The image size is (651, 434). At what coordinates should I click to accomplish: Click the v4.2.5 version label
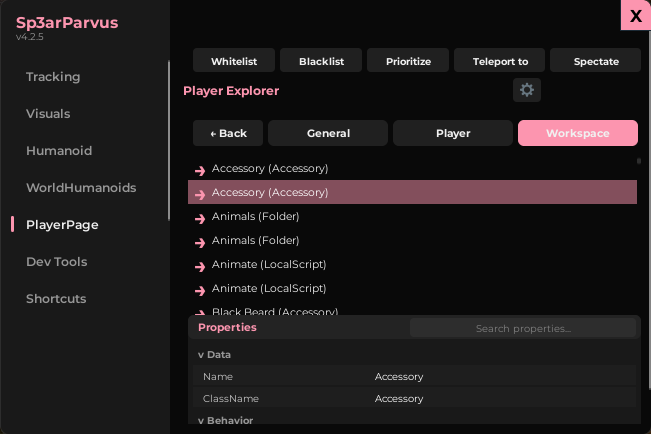click(29, 37)
